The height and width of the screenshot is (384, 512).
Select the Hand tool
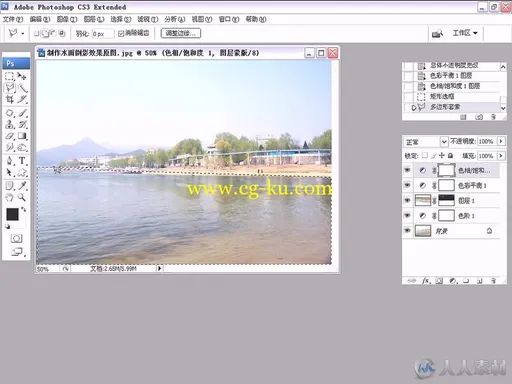click(x=9, y=197)
